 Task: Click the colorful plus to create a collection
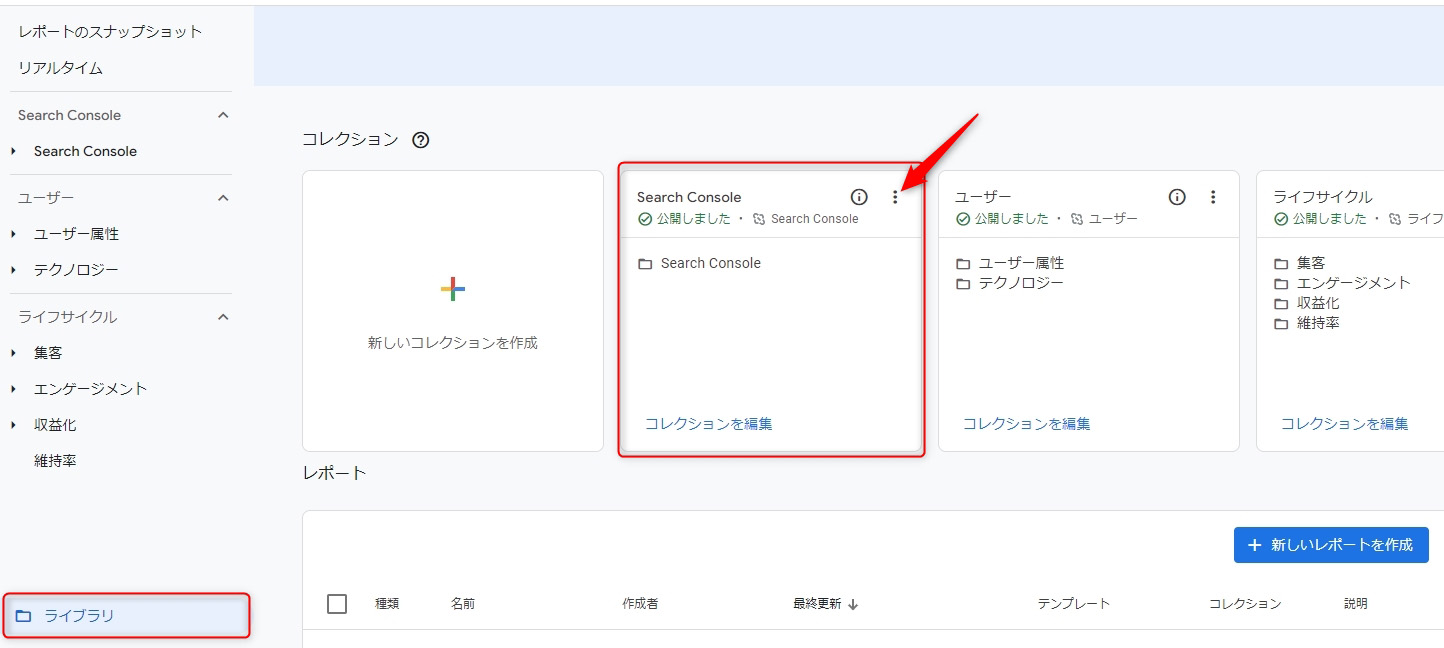(x=453, y=289)
